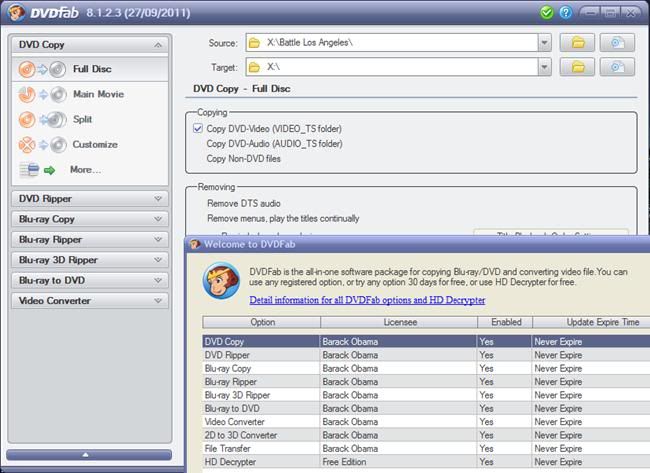
Task: Click folder icon inside Target field
Action: tap(255, 67)
